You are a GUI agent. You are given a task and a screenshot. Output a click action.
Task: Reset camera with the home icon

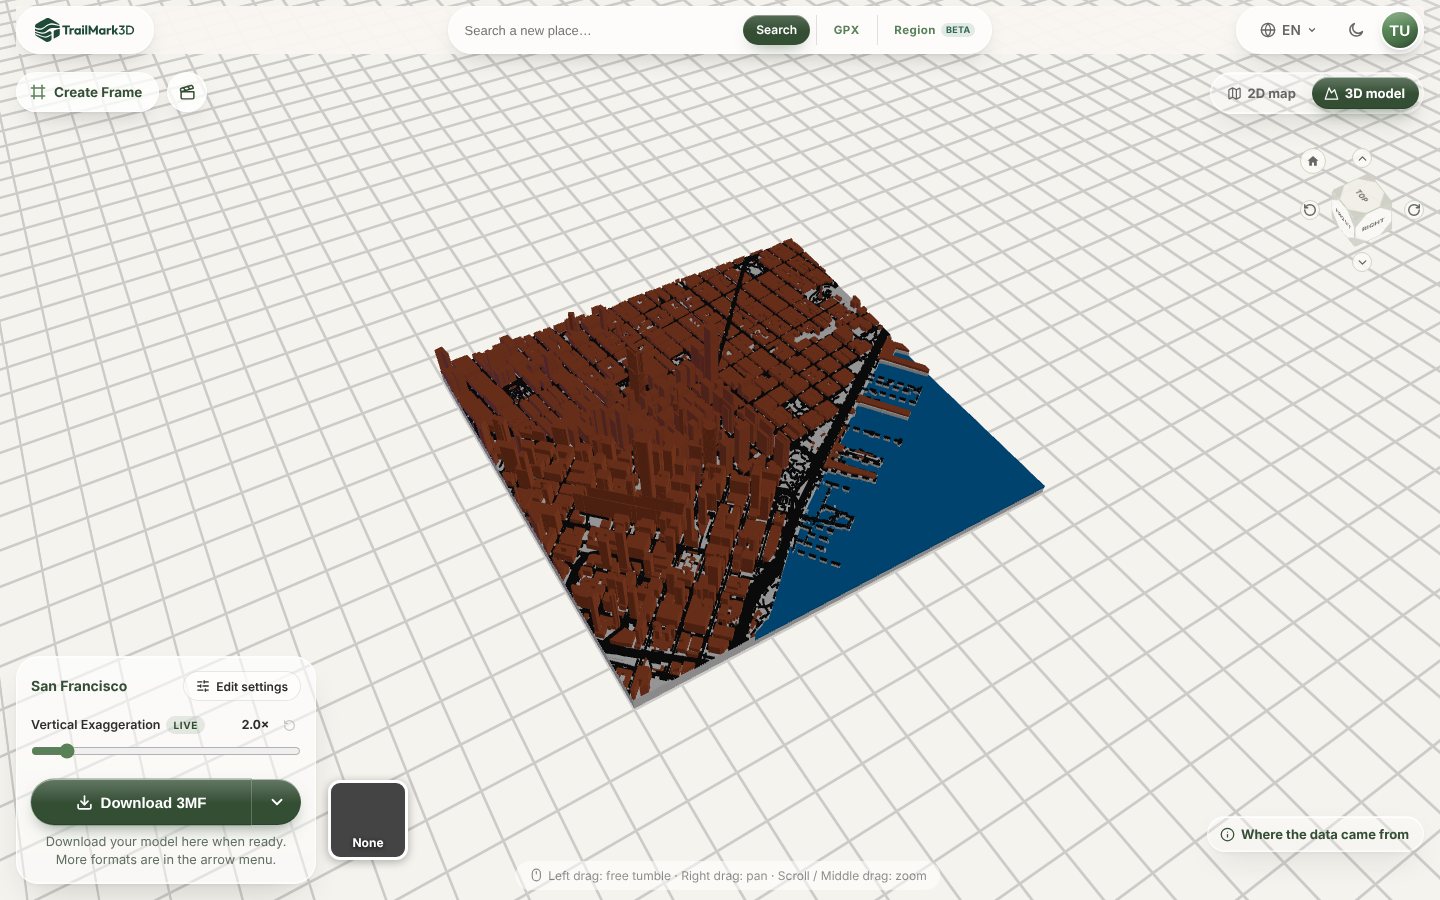1313,161
